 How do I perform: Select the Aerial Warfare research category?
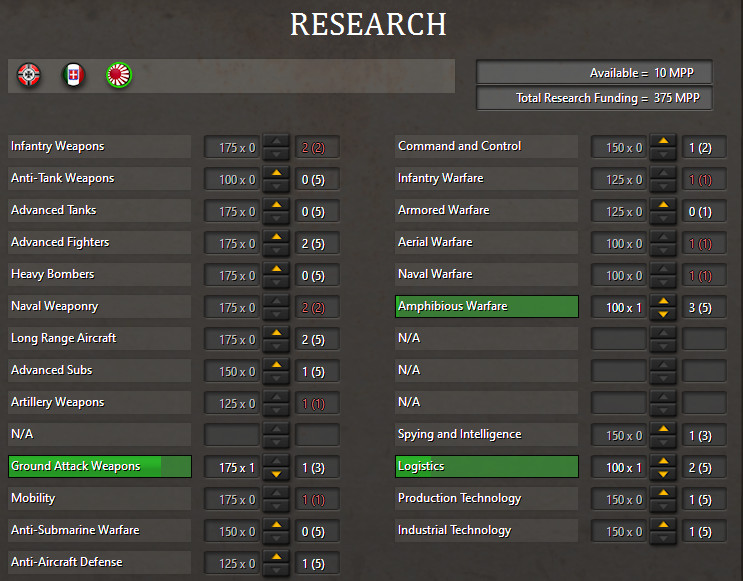click(487, 242)
